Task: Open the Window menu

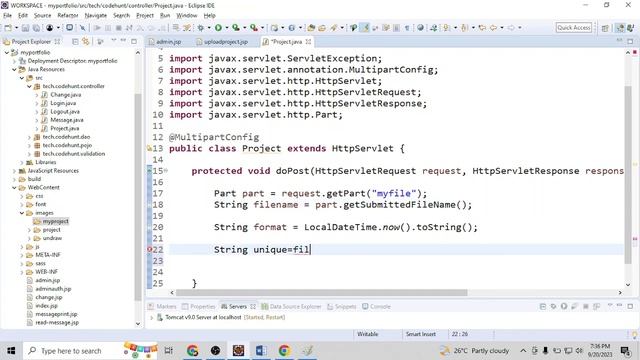Action: [187, 16]
